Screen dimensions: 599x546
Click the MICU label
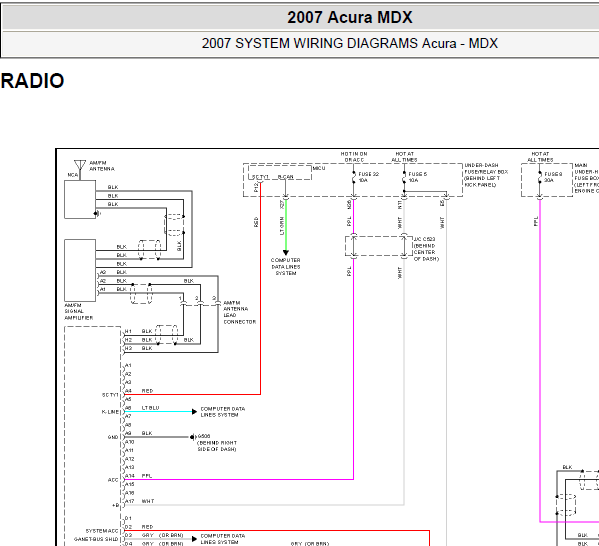point(319,168)
